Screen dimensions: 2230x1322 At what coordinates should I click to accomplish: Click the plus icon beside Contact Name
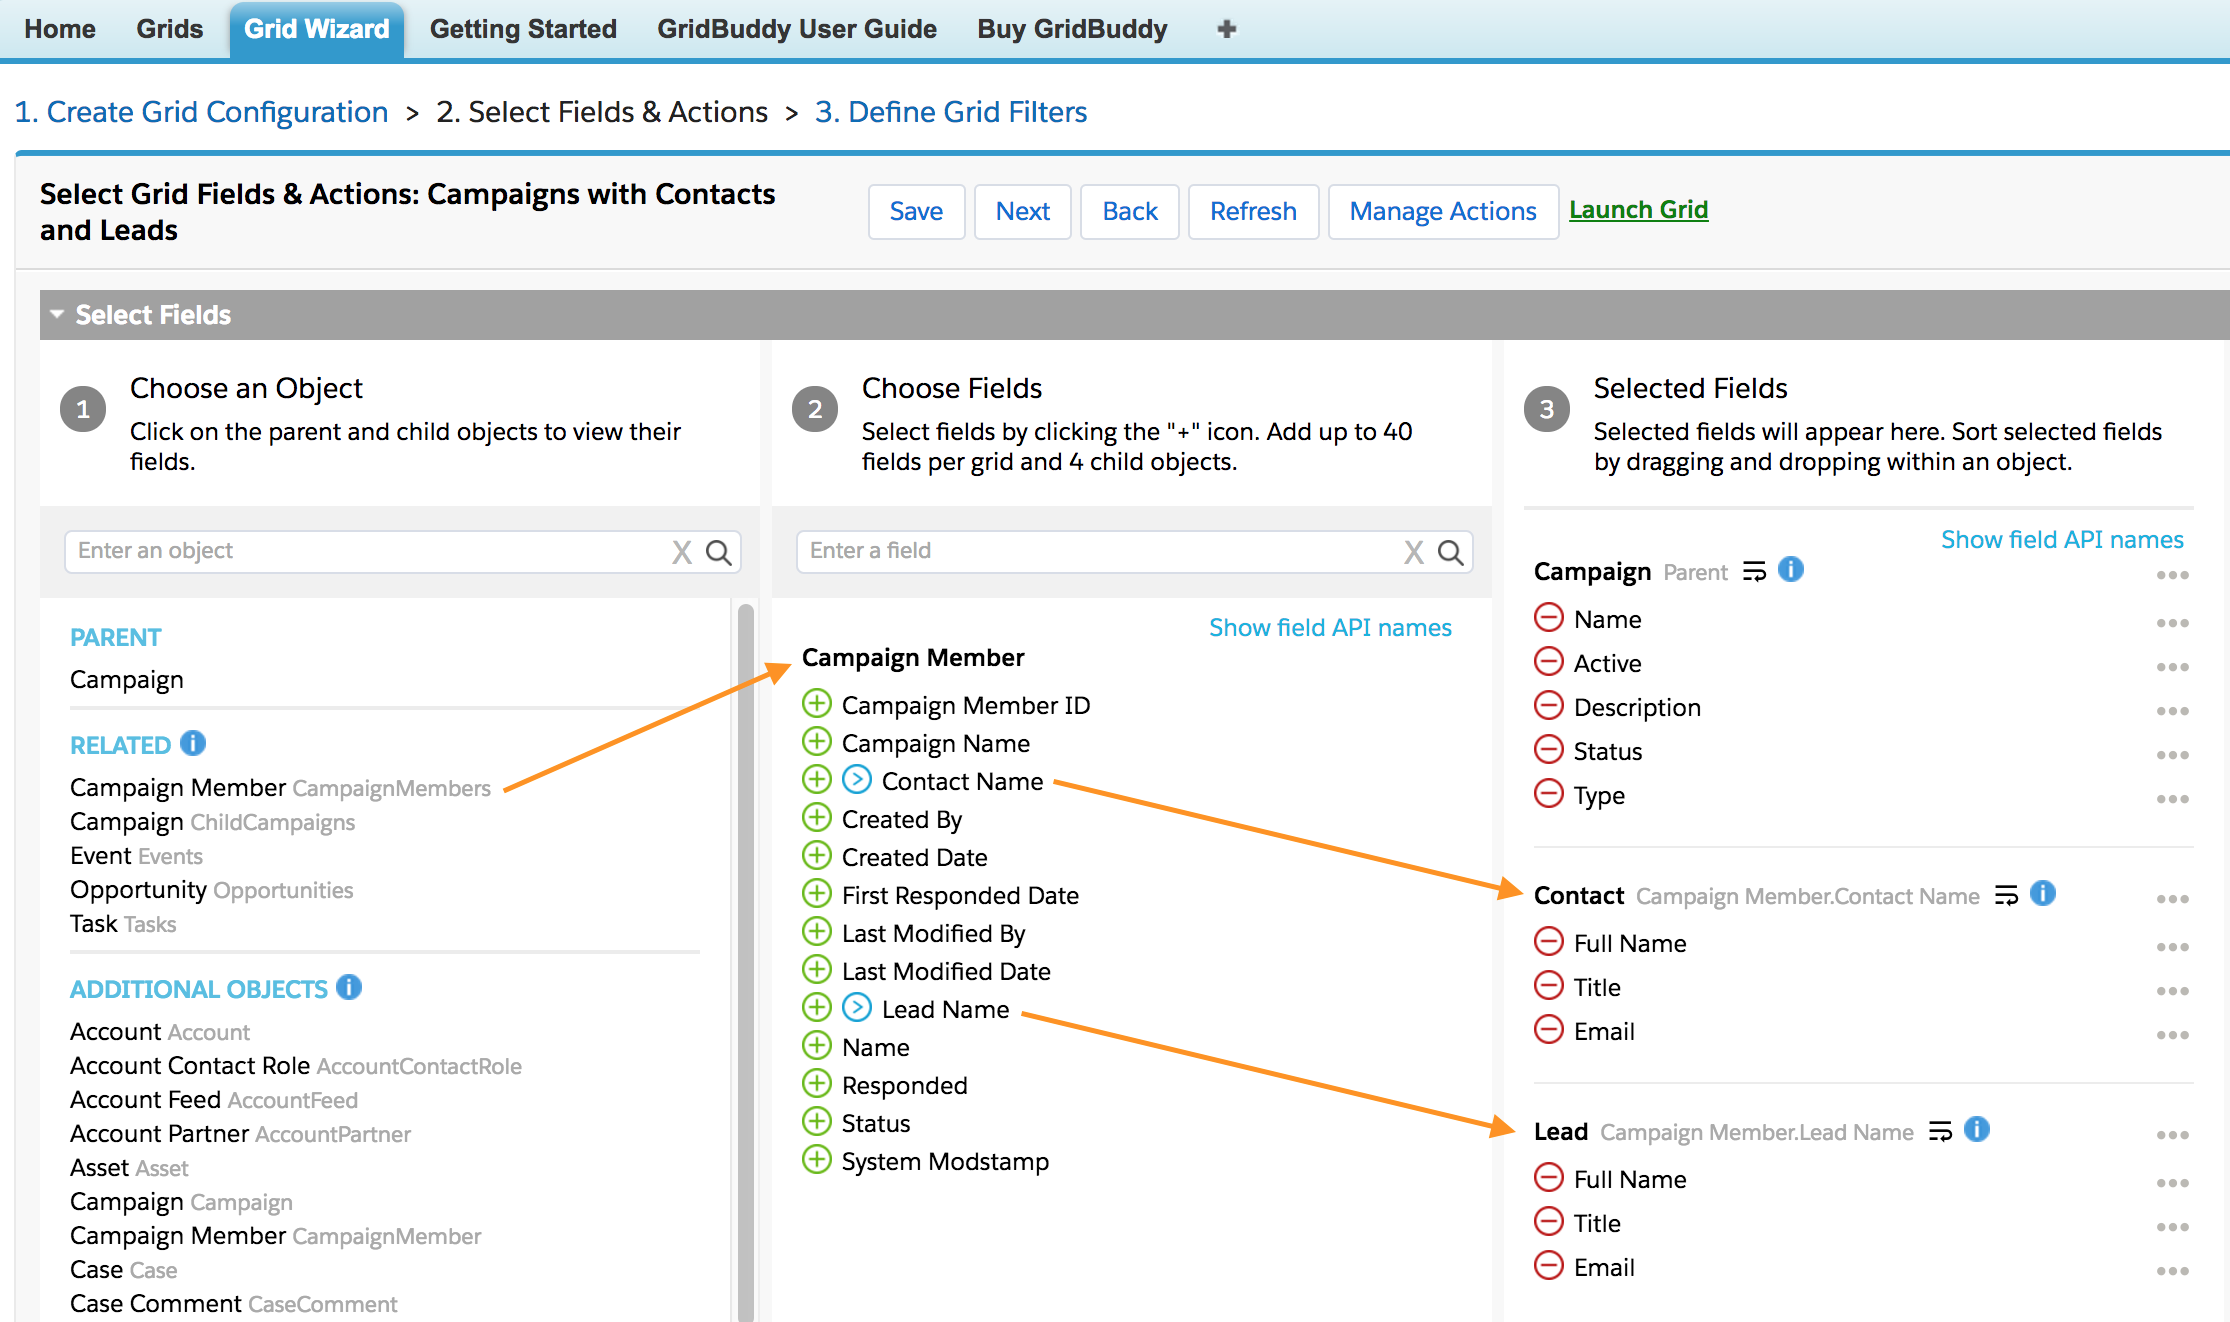click(817, 780)
